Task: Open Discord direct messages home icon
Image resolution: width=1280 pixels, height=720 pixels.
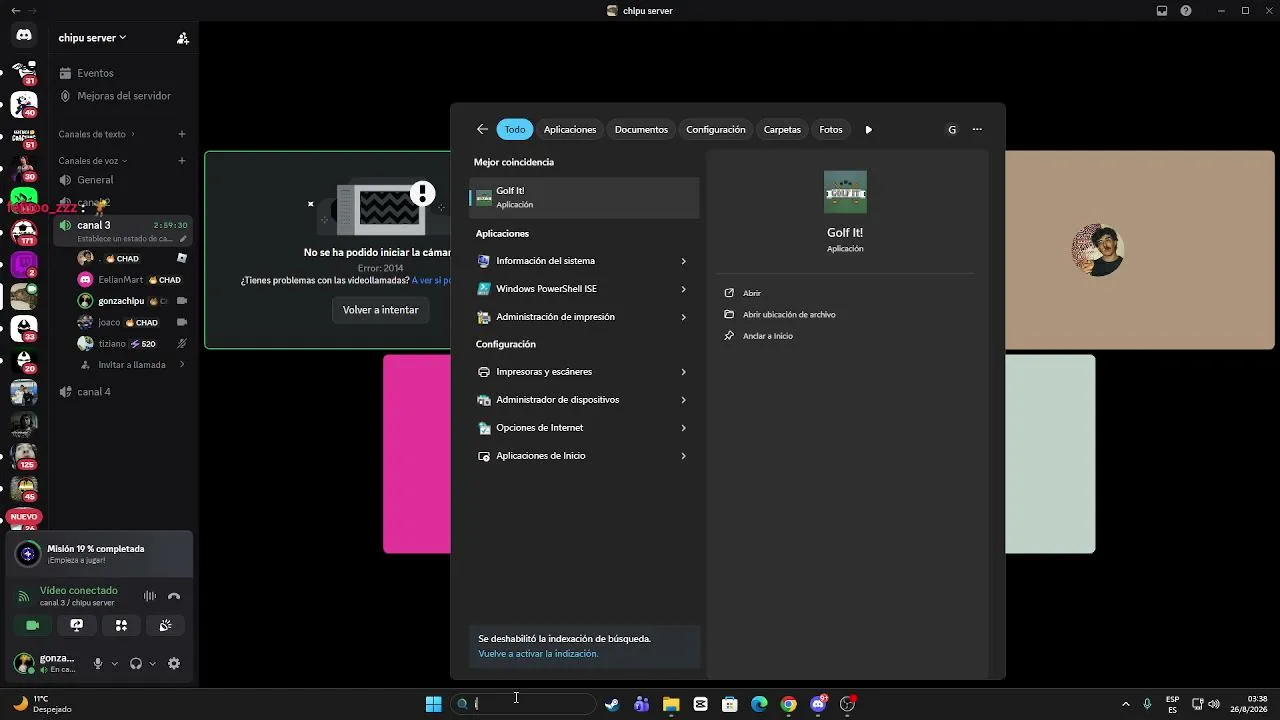Action: click(24, 35)
